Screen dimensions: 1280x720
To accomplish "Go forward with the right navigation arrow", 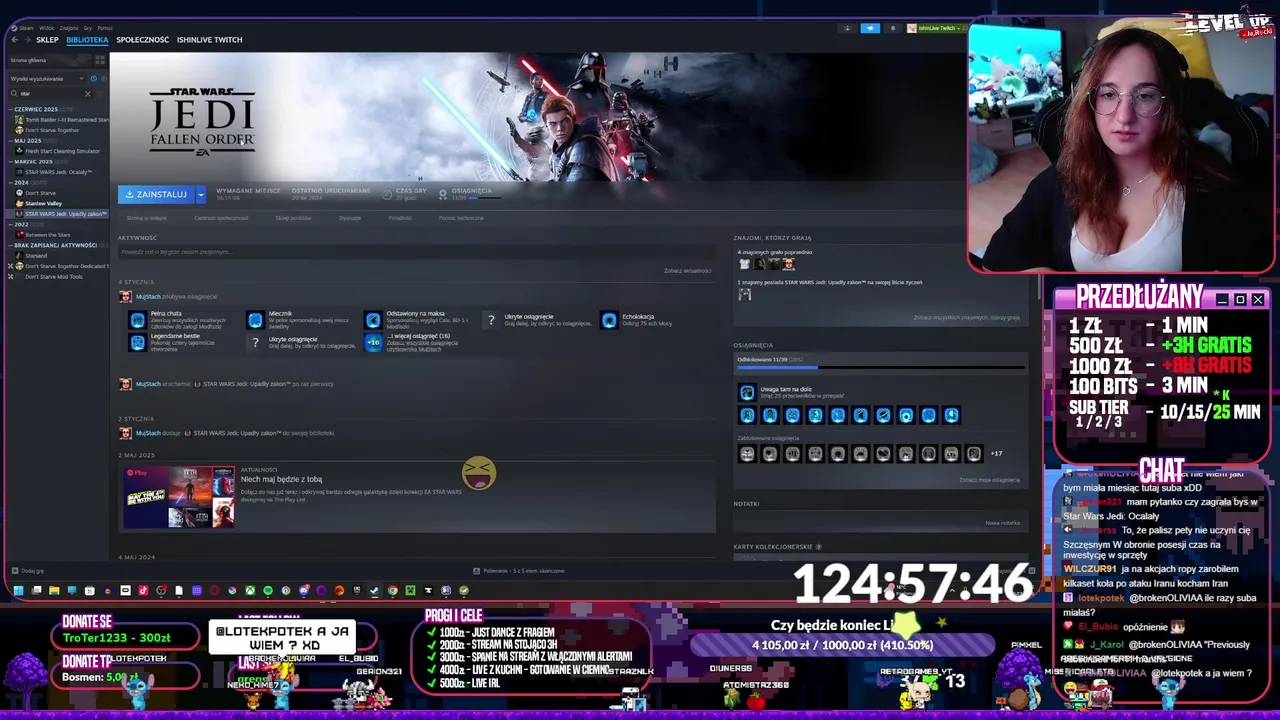I will pos(27,40).
